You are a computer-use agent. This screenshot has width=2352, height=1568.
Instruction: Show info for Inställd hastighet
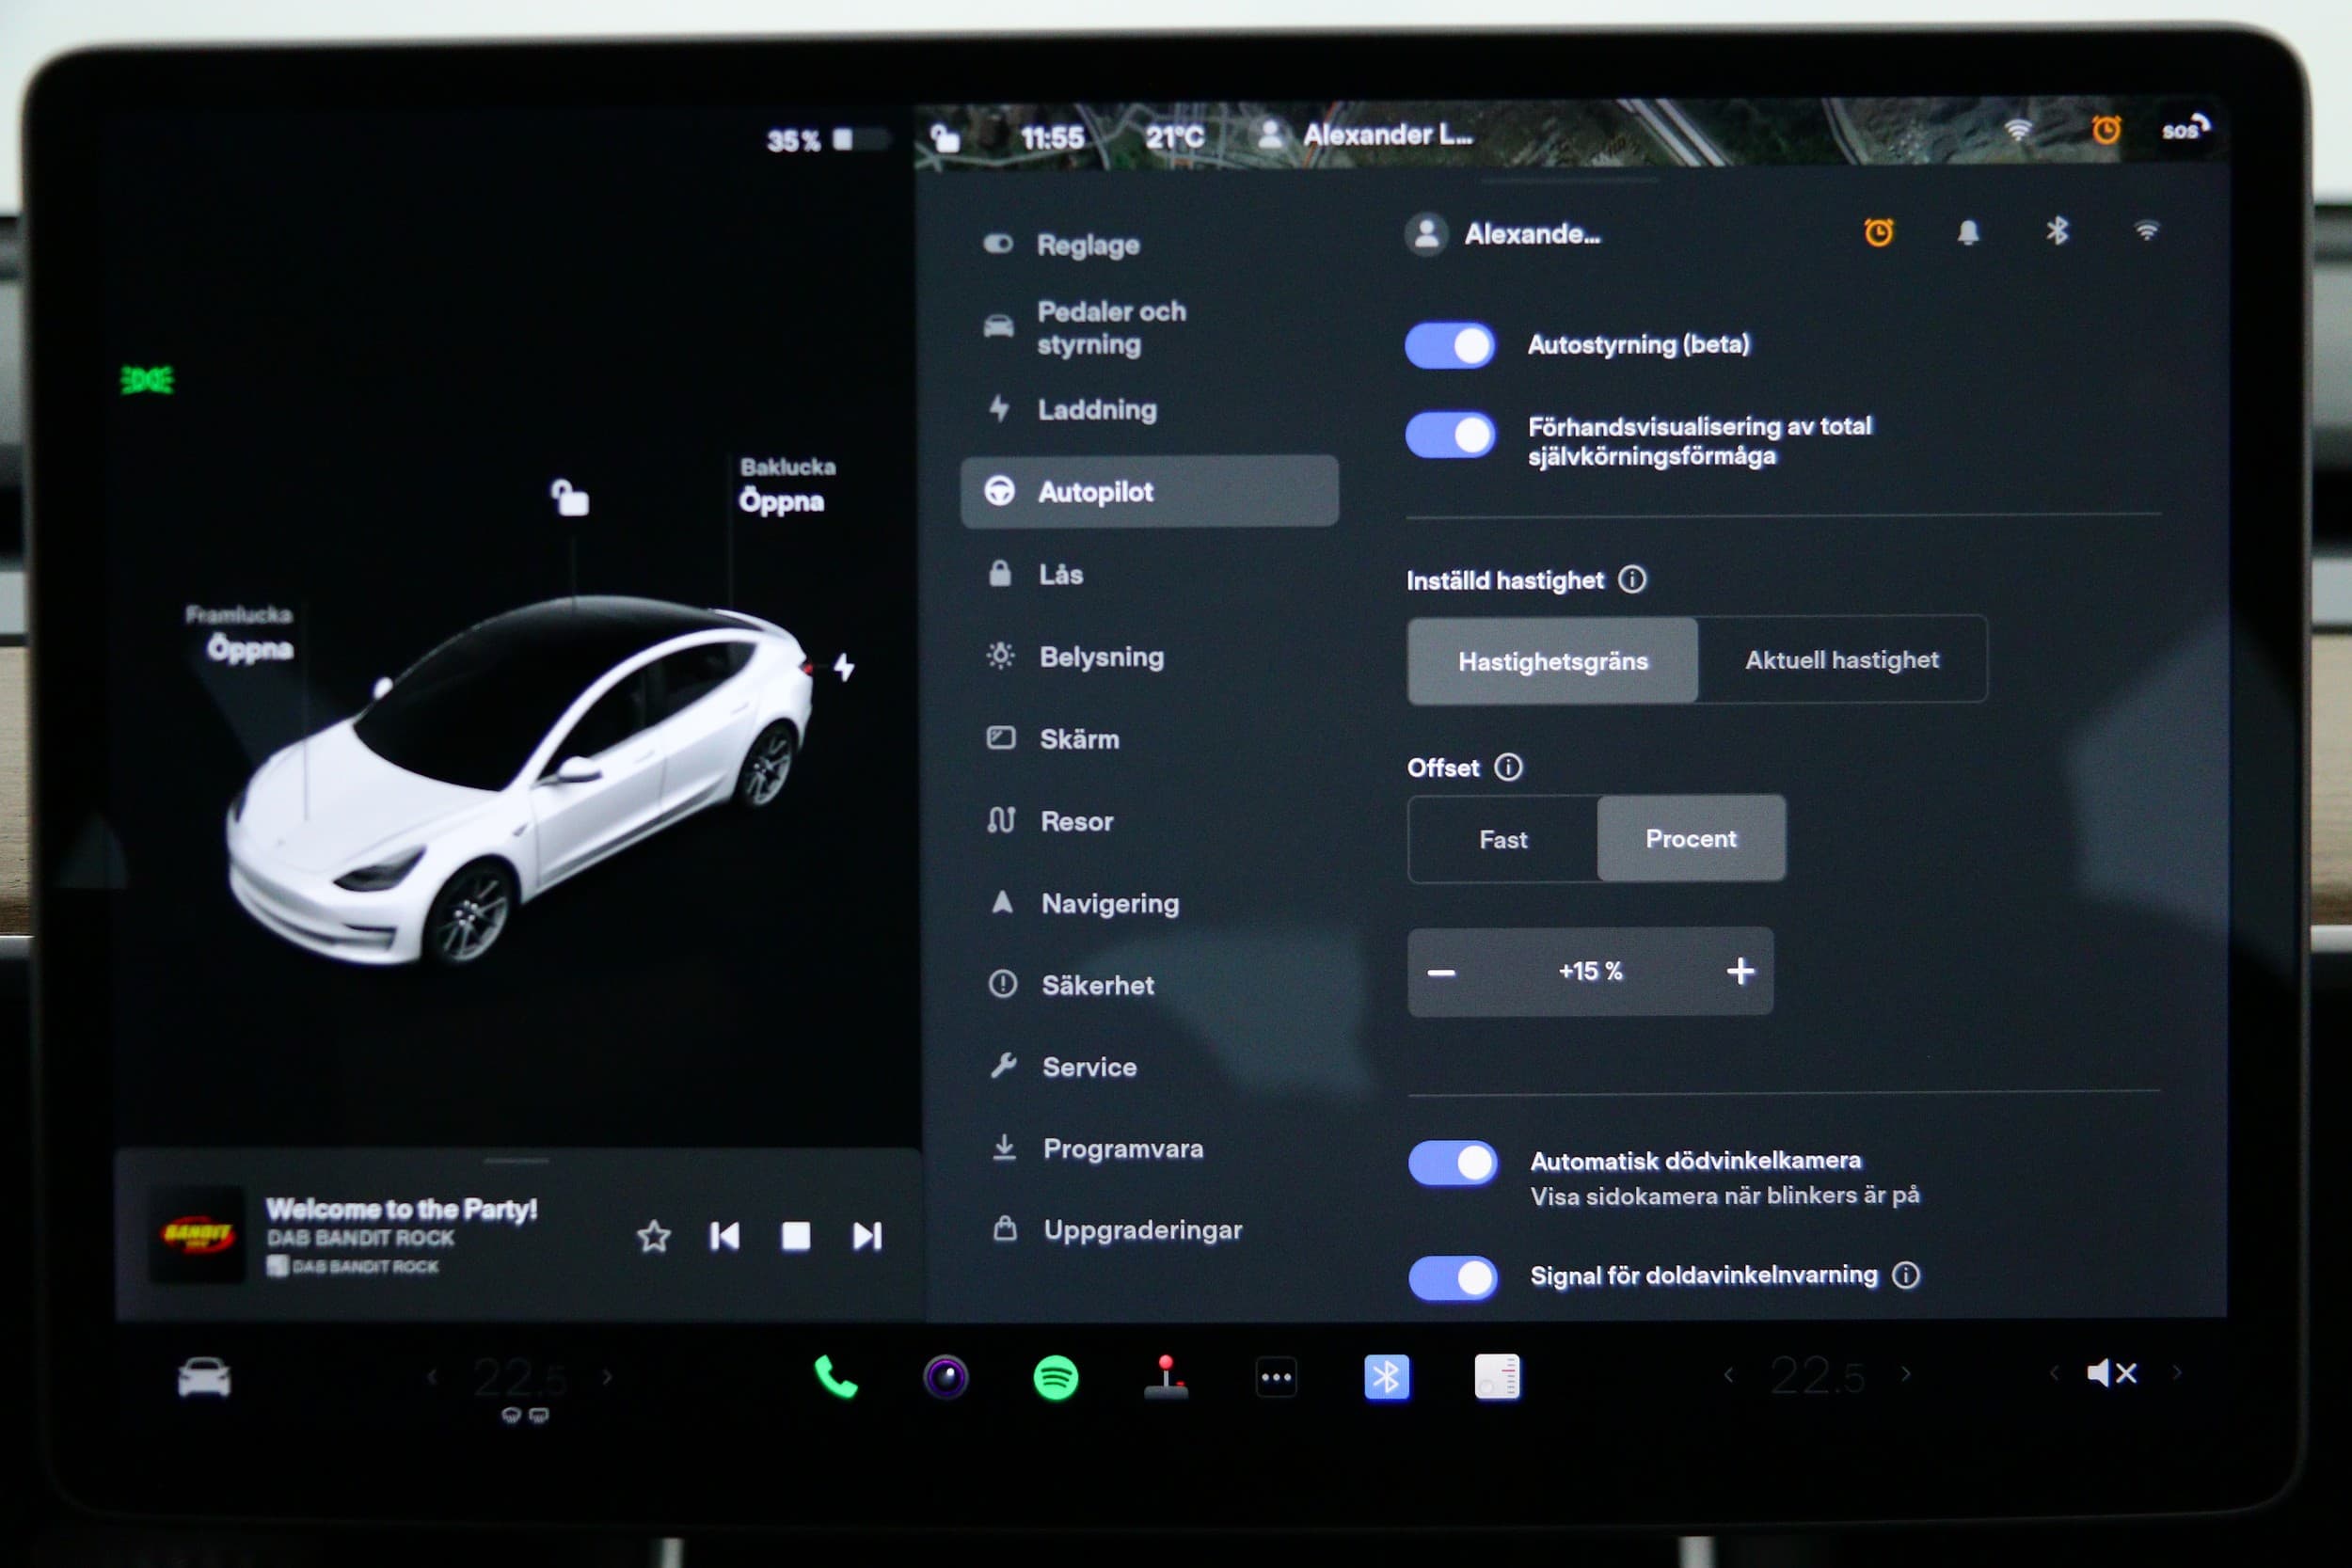pos(1632,579)
